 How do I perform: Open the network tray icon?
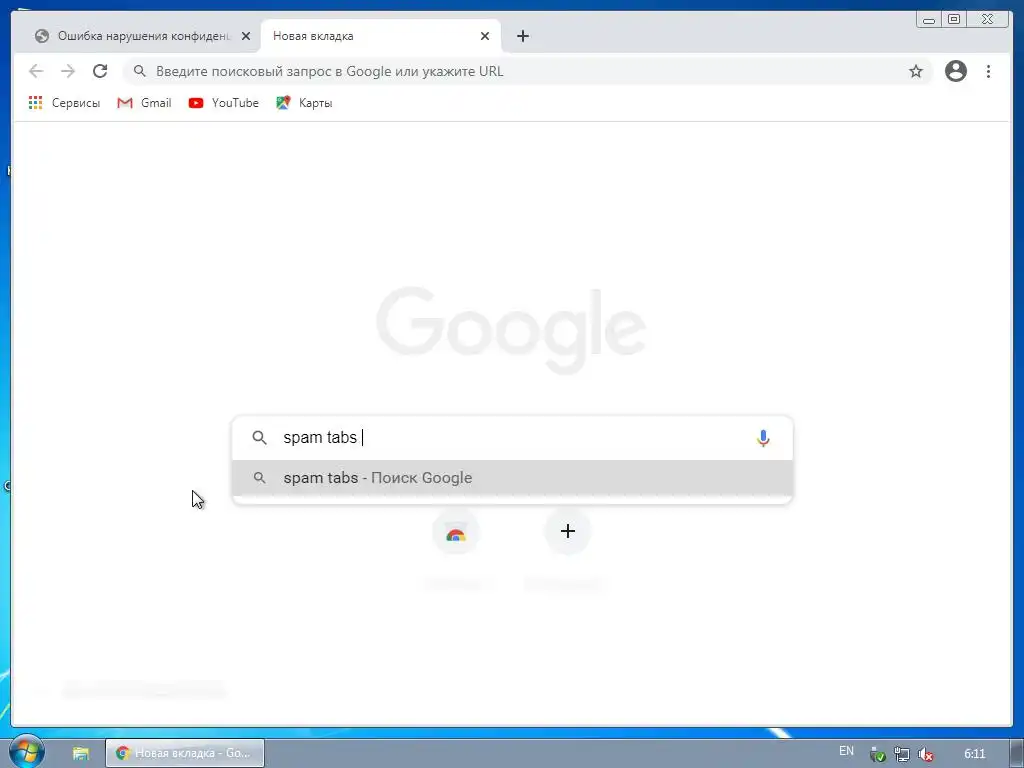pyautogui.click(x=901, y=754)
